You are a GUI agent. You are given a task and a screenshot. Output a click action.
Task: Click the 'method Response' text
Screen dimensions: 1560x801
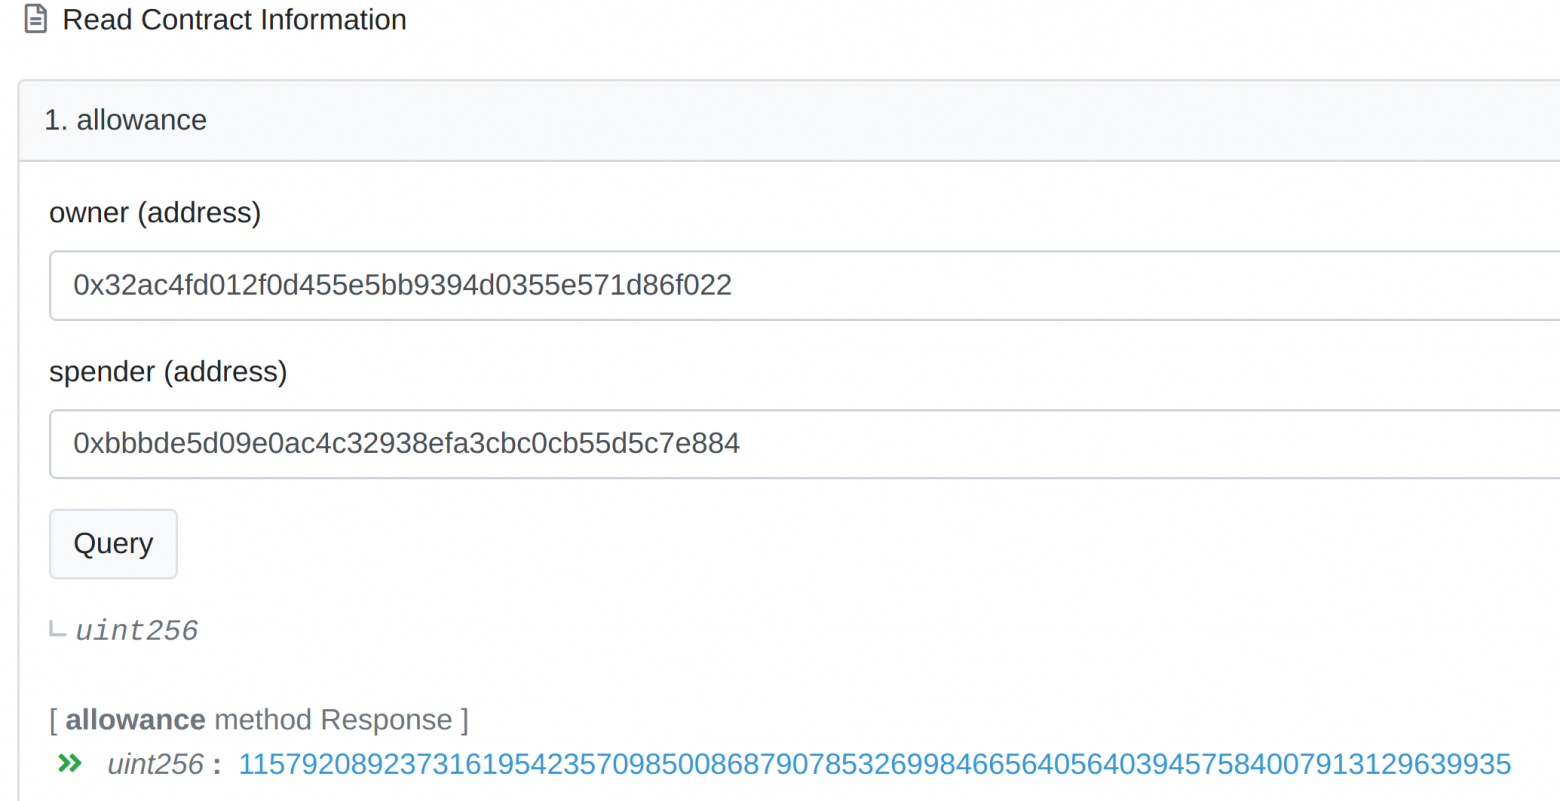tap(333, 720)
